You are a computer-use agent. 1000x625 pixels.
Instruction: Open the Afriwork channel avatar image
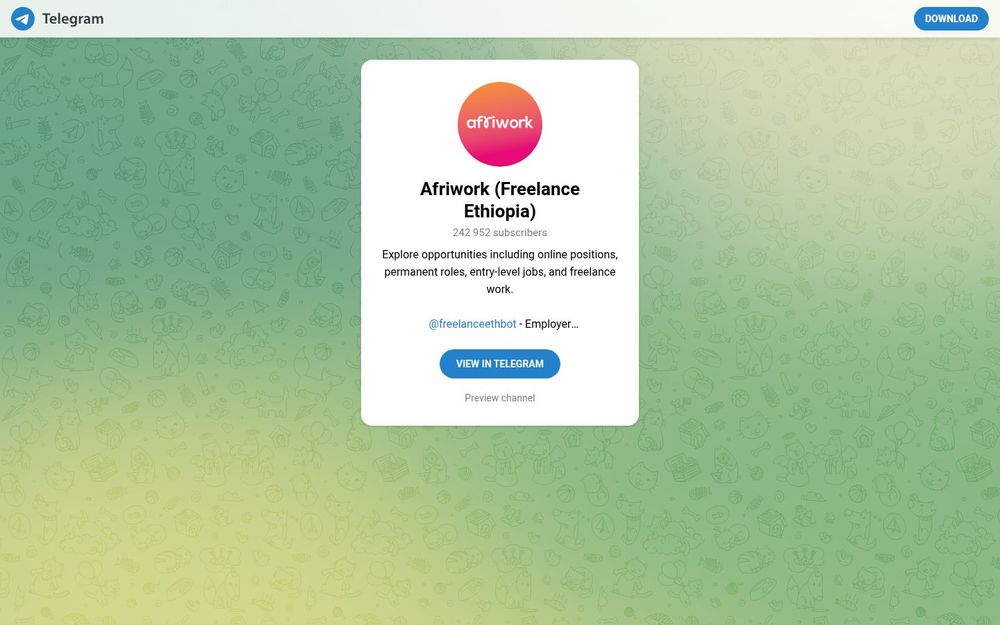pos(499,124)
